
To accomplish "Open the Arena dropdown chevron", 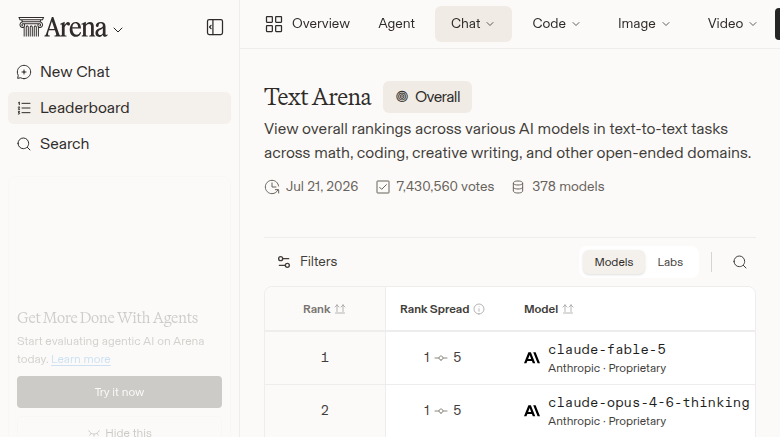I will 118,30.
